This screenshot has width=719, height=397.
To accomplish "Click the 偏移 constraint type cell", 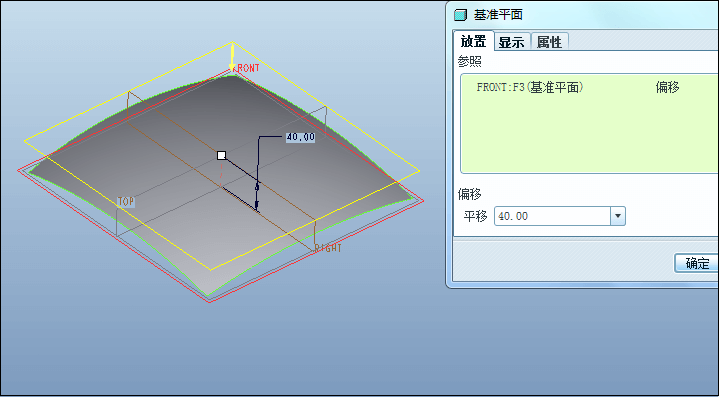I will tap(667, 87).
